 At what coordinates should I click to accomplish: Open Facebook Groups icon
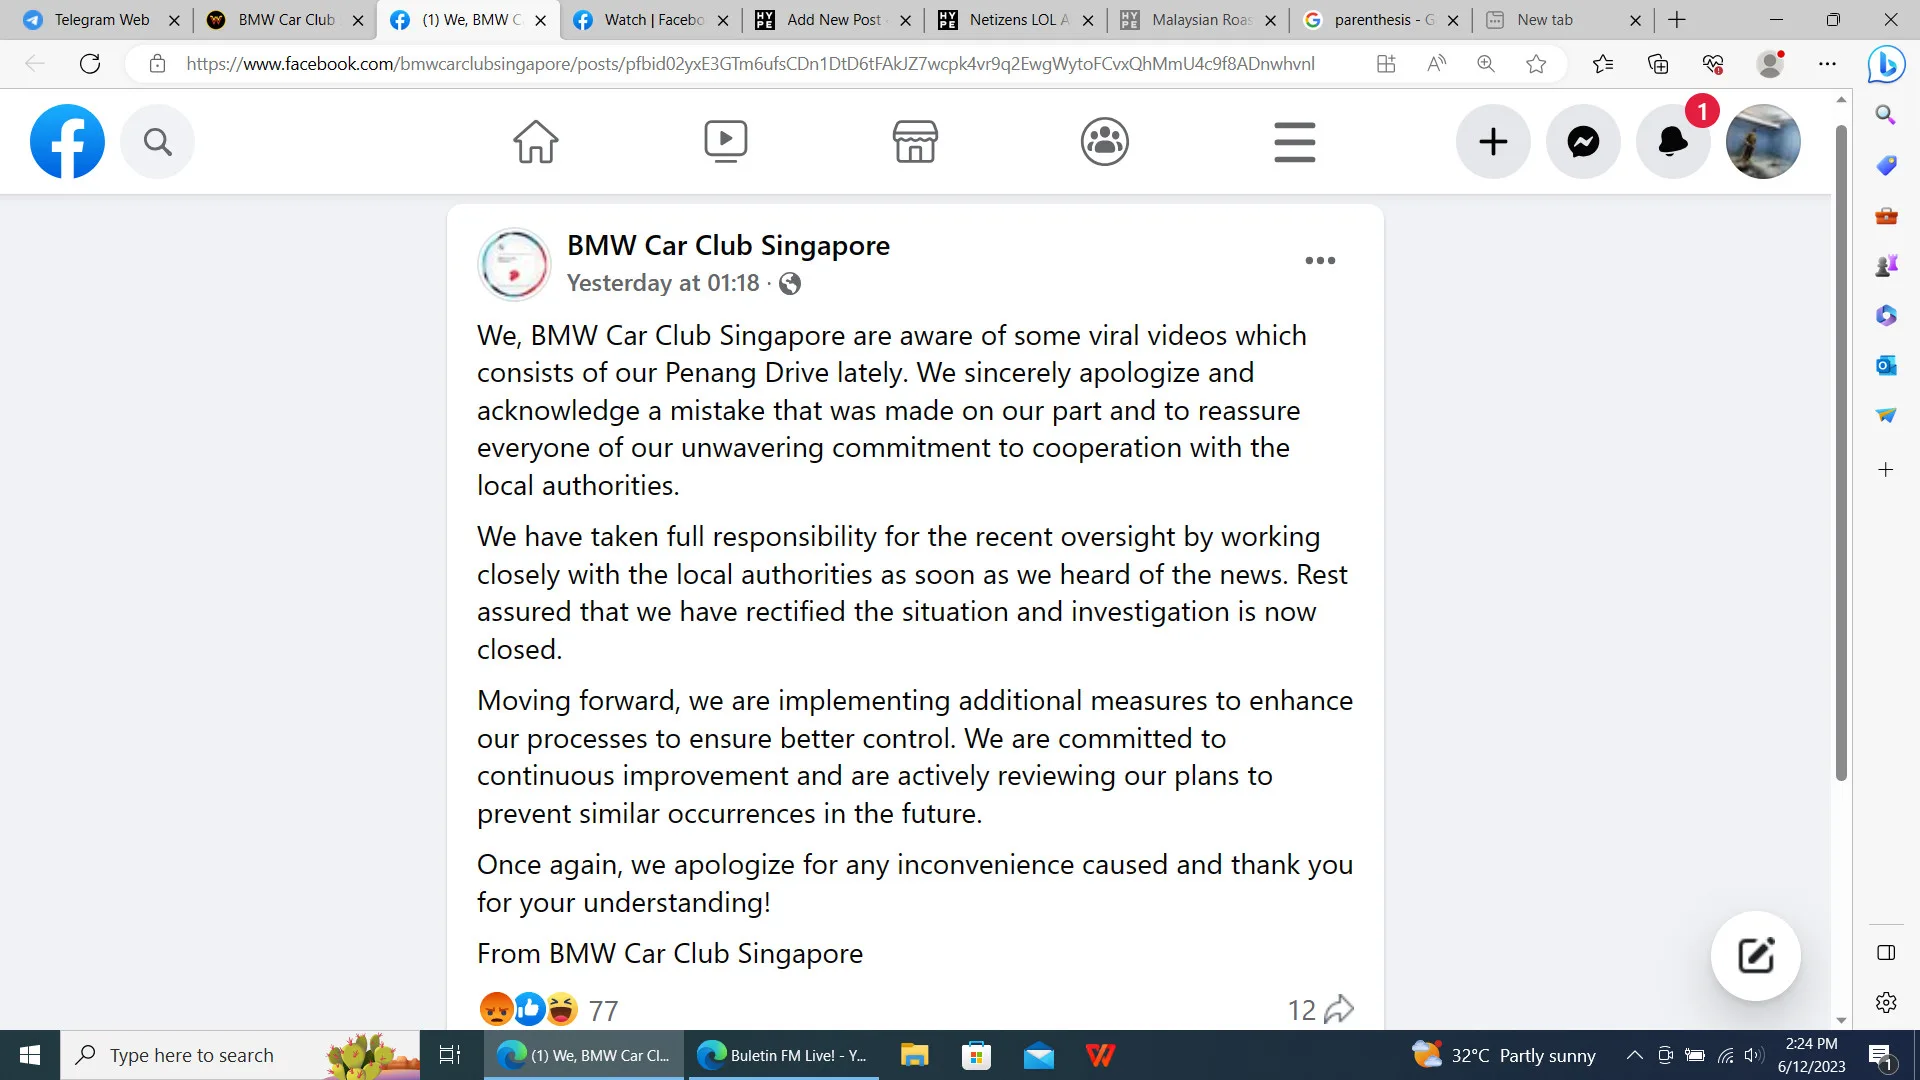(1105, 142)
